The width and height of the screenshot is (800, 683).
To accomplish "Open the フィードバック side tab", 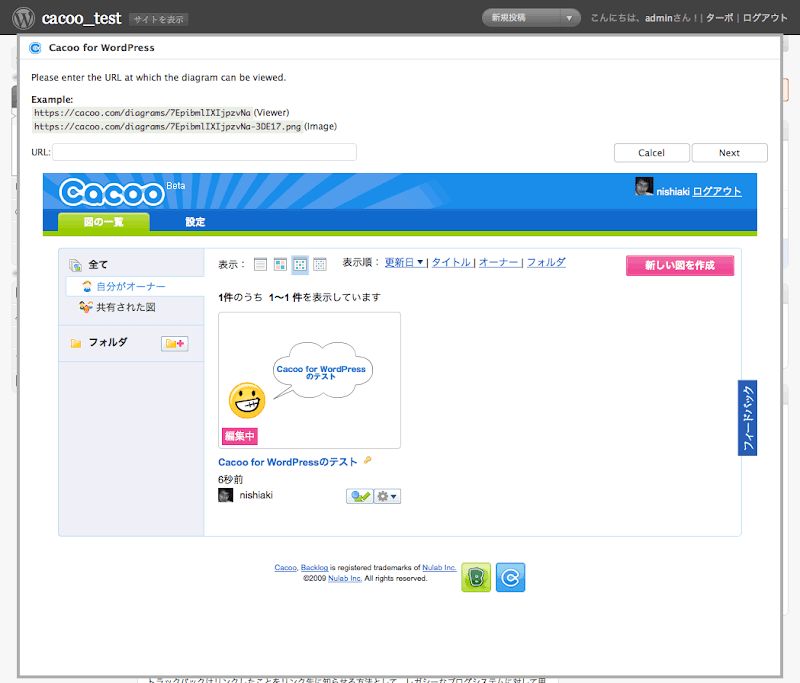I will 747,418.
